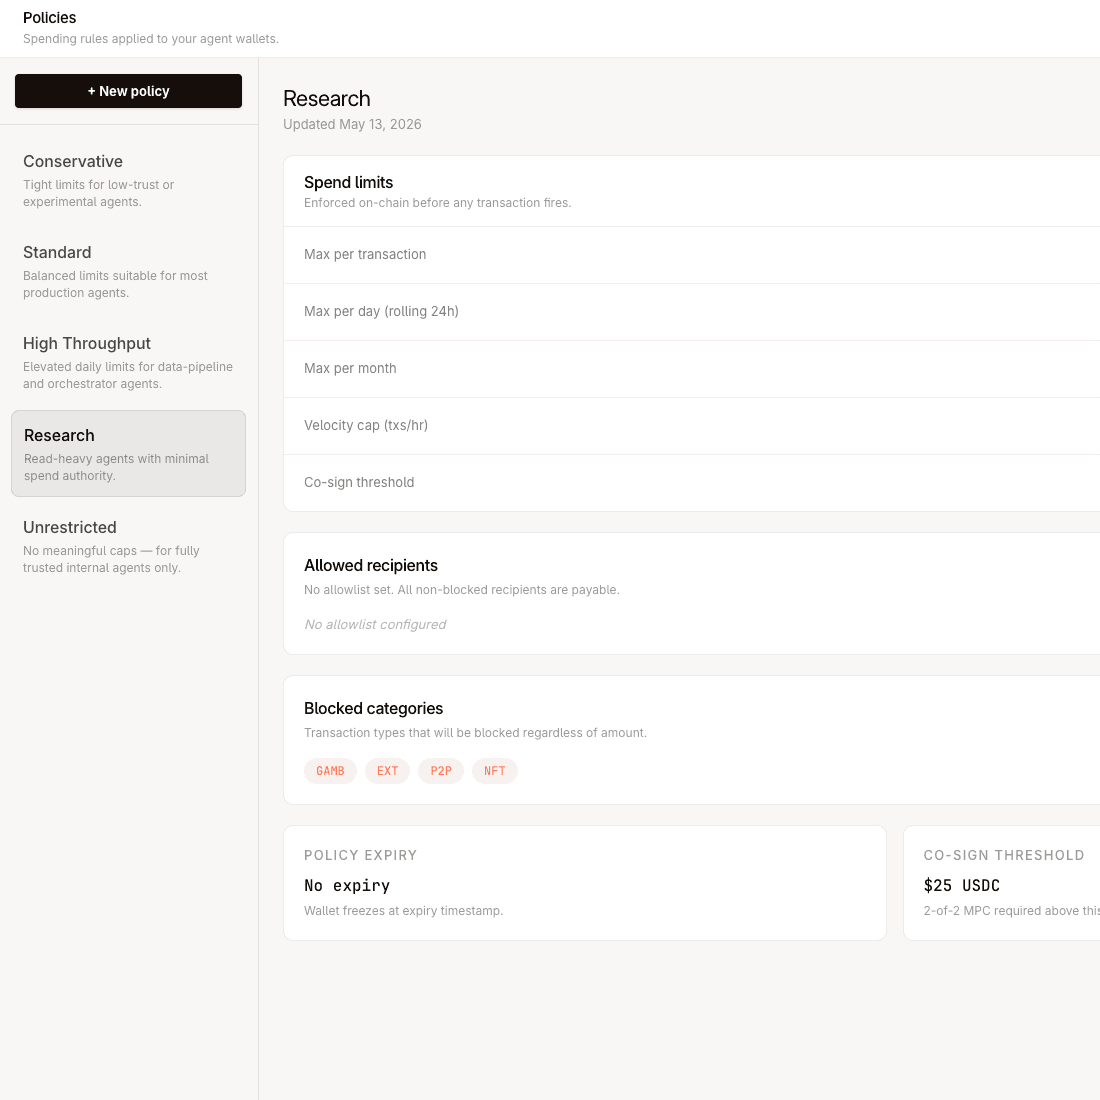Click the No allowlist configured text
The height and width of the screenshot is (1100, 1100).
coord(375,624)
